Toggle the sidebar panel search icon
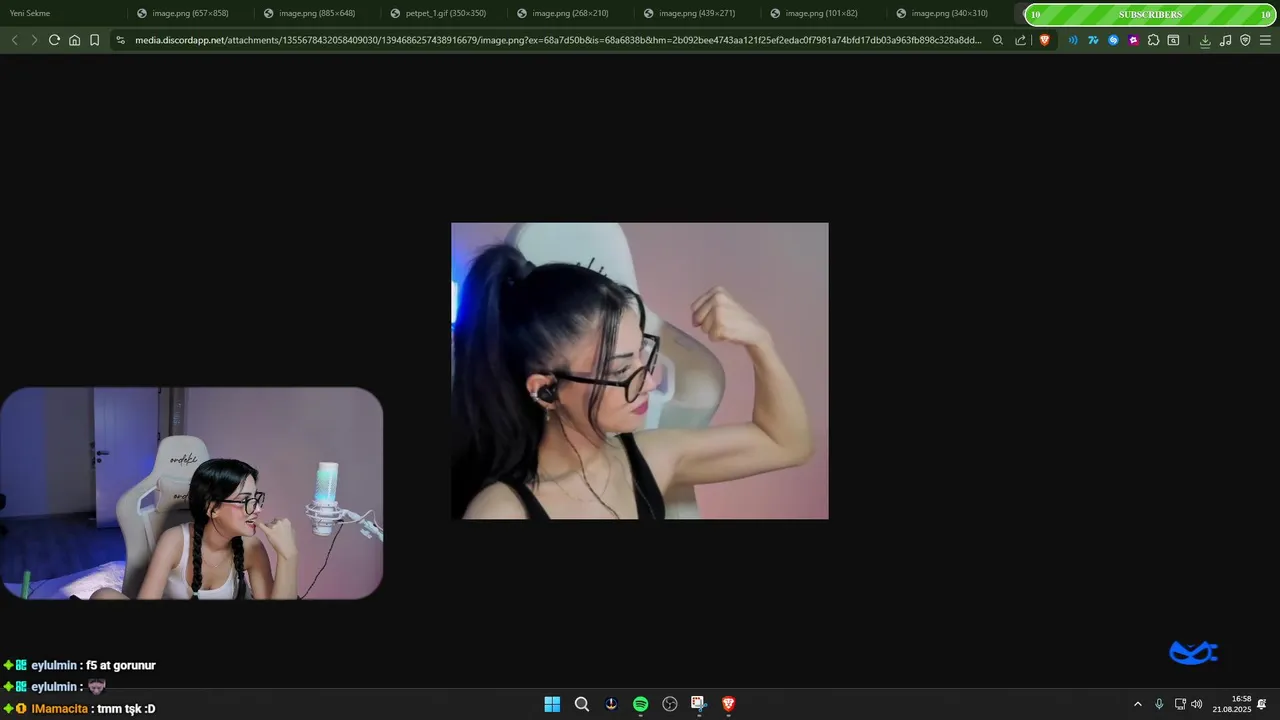Image resolution: width=1280 pixels, height=720 pixels. tap(1173, 40)
